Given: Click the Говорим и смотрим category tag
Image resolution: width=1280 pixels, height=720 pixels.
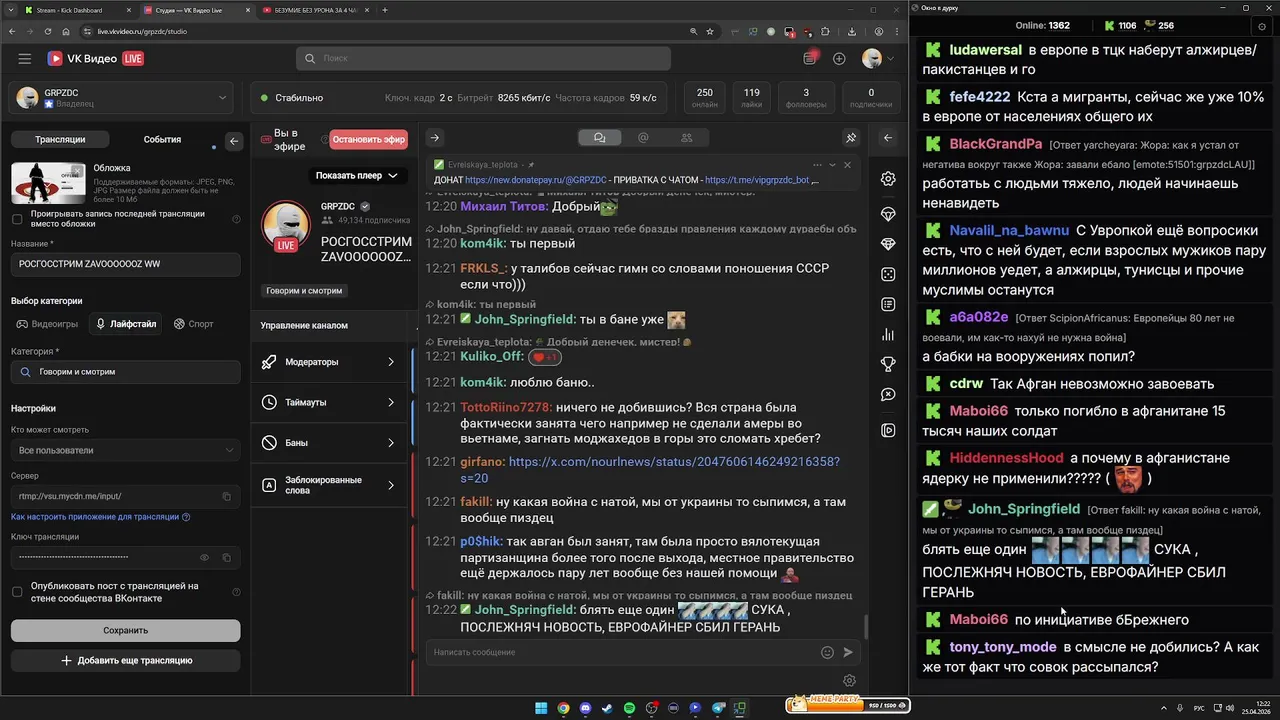Looking at the screenshot, I should (x=304, y=291).
